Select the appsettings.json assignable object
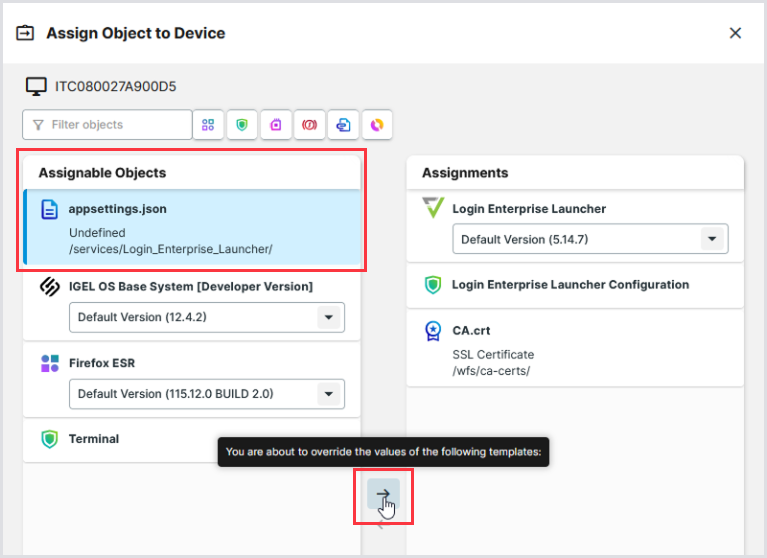767x558 pixels. [x=192, y=228]
